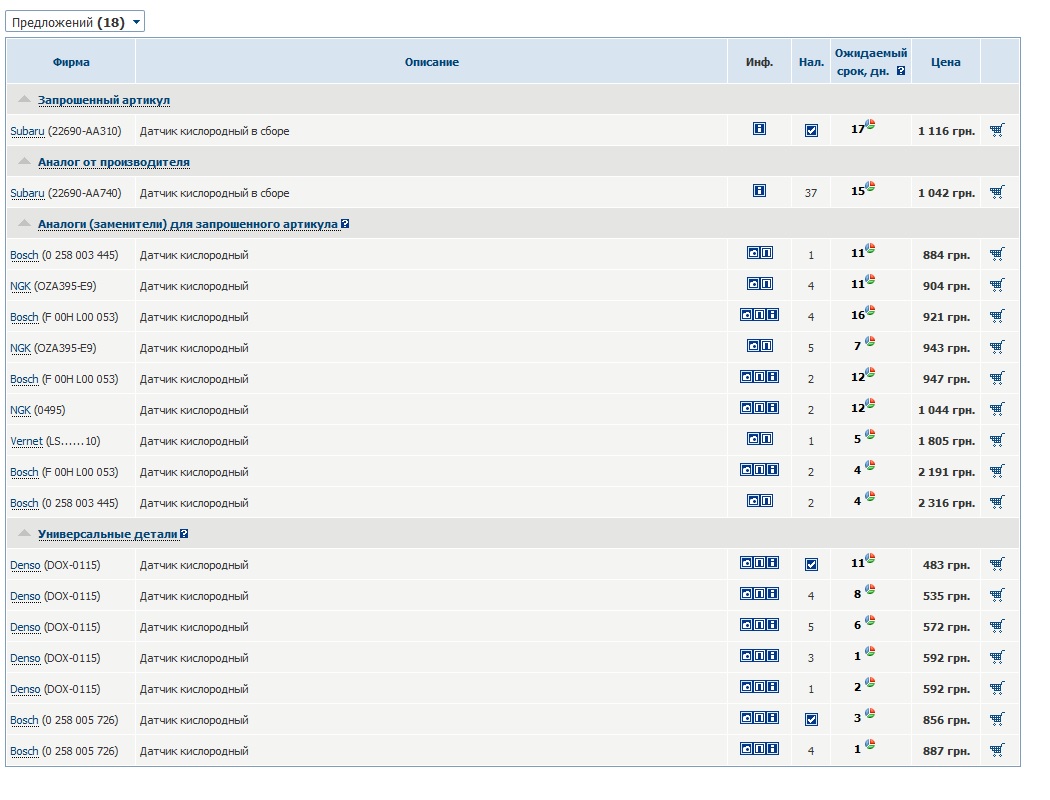Click delivery pie chart in 943 грн. NGK row
The height and width of the screenshot is (800, 1050).
[x=870, y=342]
